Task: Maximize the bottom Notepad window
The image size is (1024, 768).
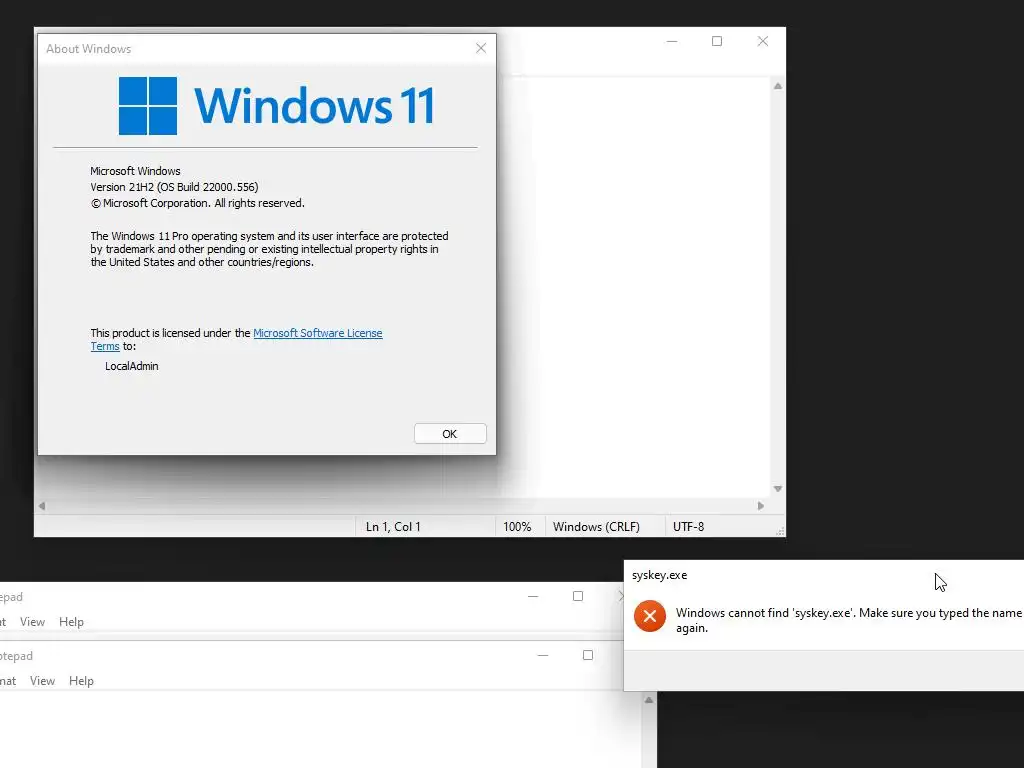Action: pos(588,655)
